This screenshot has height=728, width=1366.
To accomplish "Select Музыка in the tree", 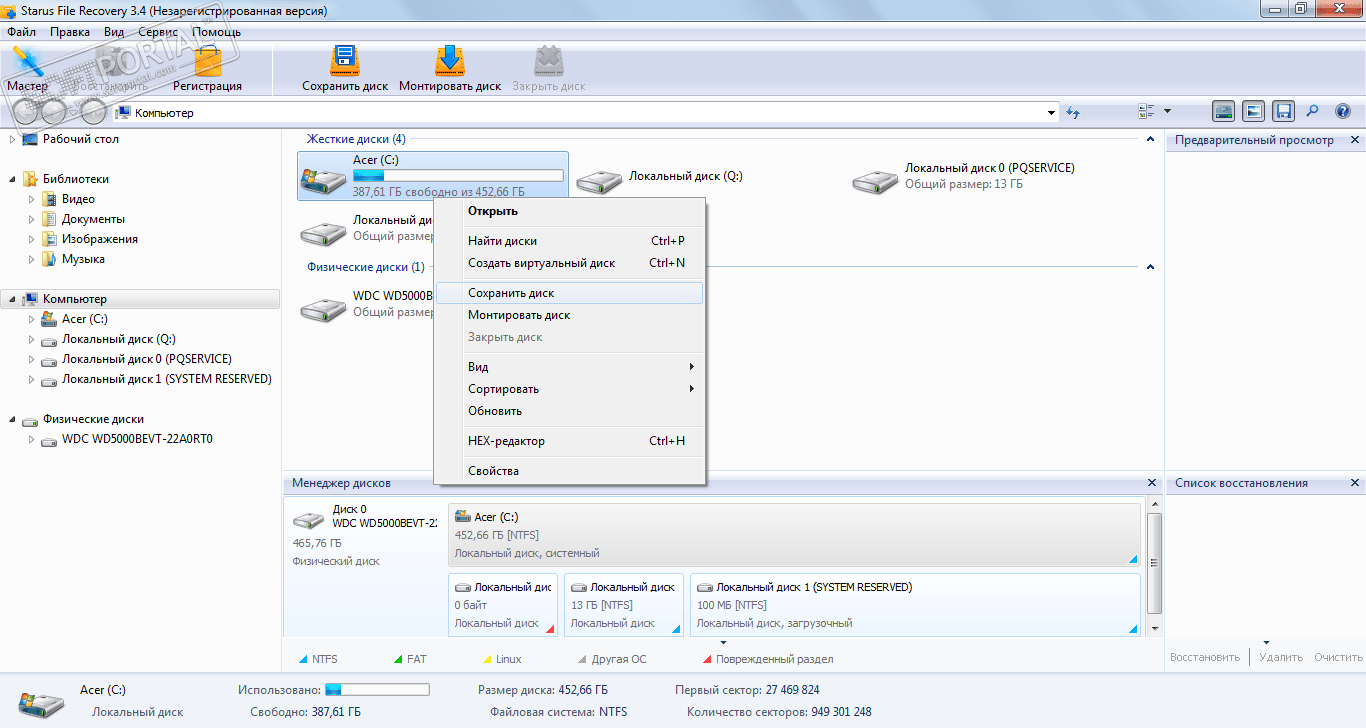I will click(x=83, y=259).
